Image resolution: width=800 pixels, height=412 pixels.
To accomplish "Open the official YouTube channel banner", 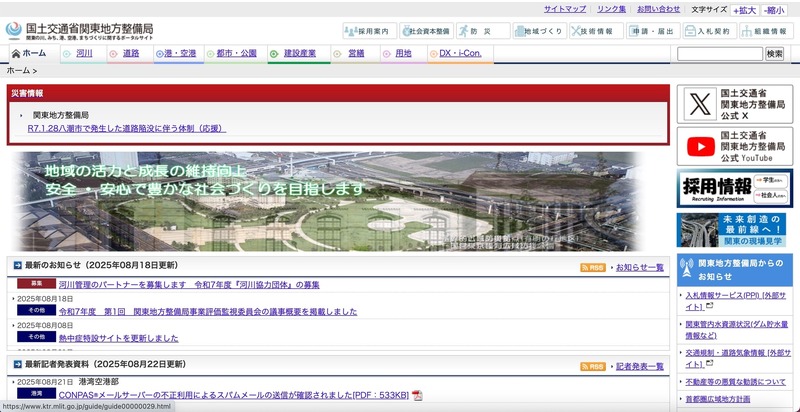I will tap(734, 145).
